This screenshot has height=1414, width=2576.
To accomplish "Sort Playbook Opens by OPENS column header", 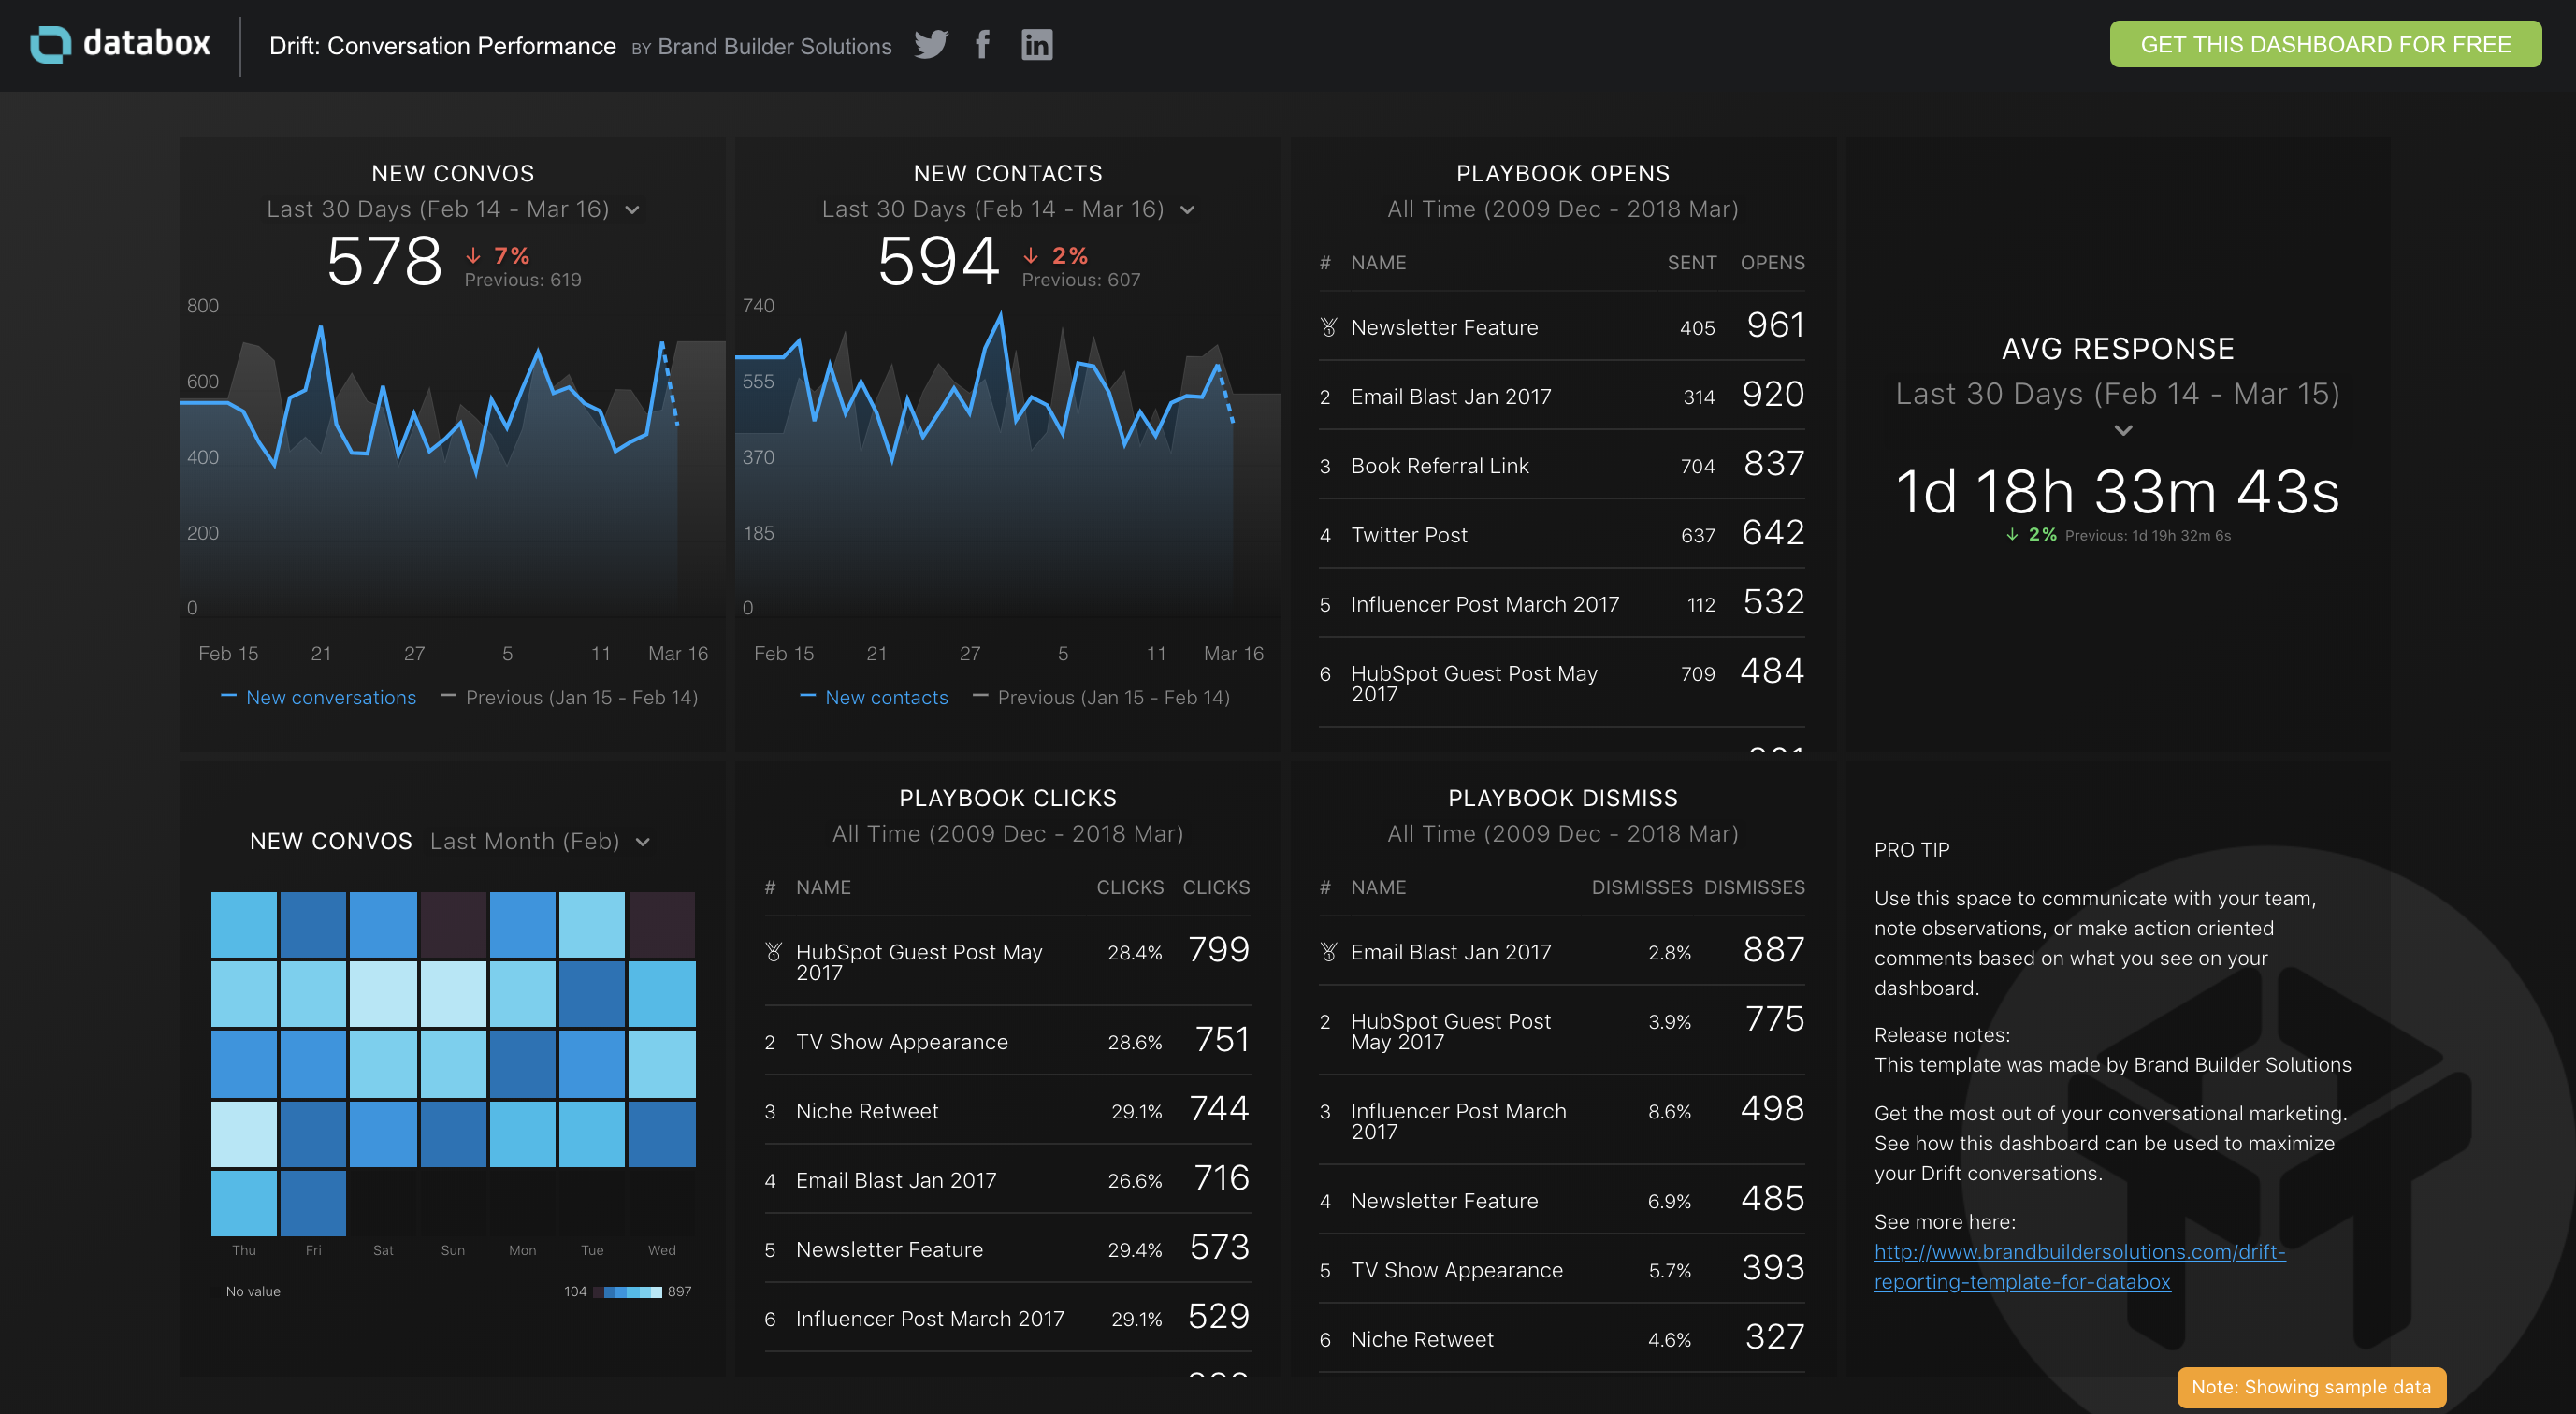I will [1772, 263].
